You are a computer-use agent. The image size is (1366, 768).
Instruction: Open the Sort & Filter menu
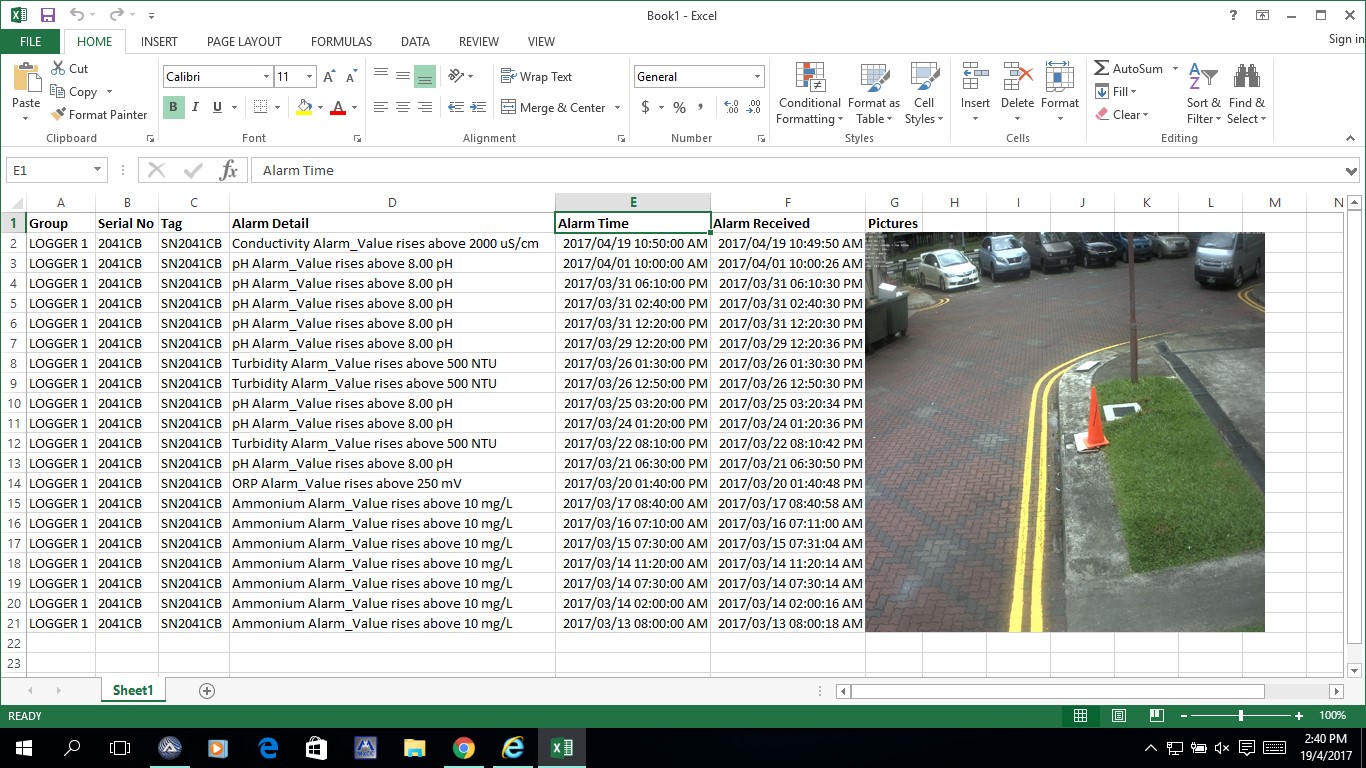click(1204, 93)
